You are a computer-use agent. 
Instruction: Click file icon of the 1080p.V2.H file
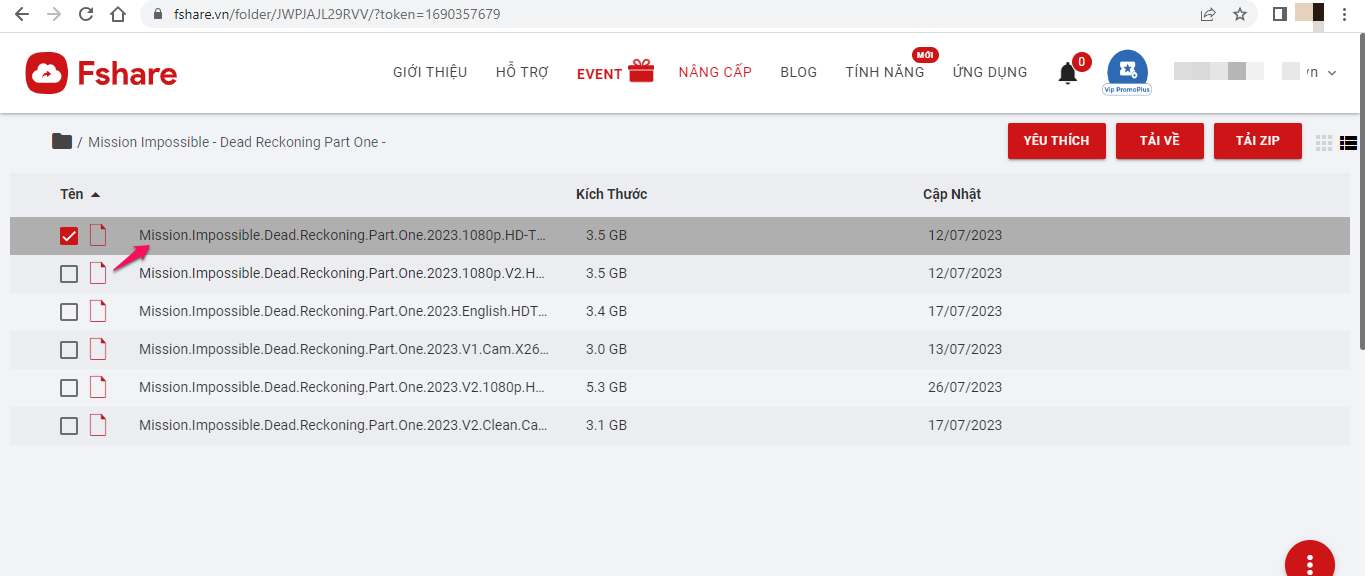pyautogui.click(x=98, y=273)
